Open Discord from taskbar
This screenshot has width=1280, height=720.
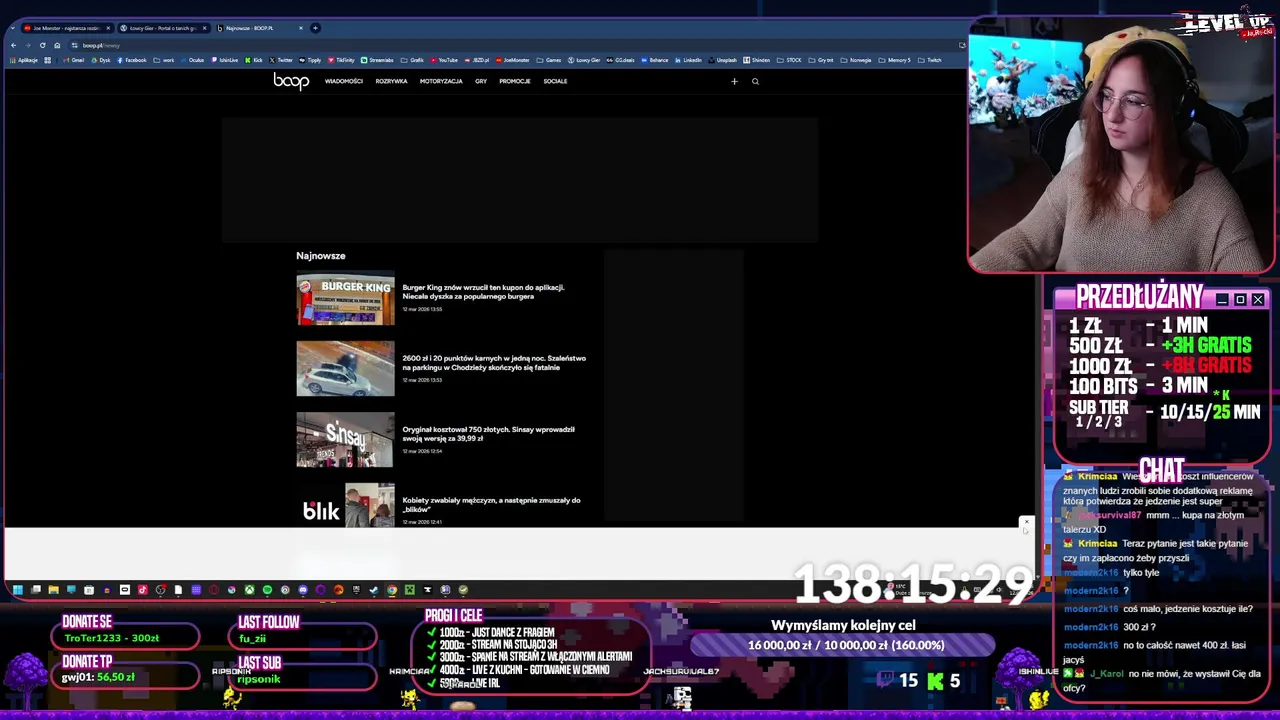[303, 590]
